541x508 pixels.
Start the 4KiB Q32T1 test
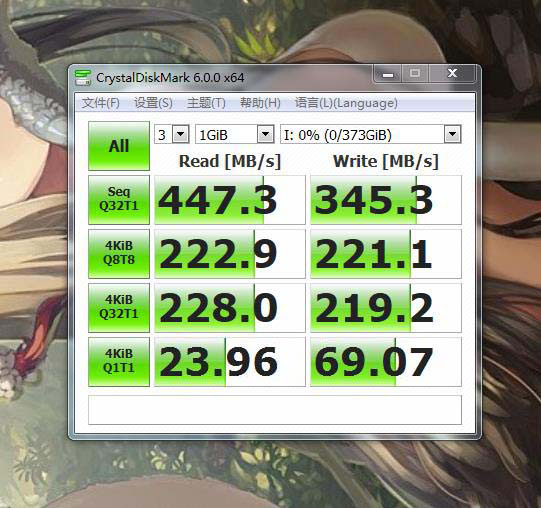[119, 308]
